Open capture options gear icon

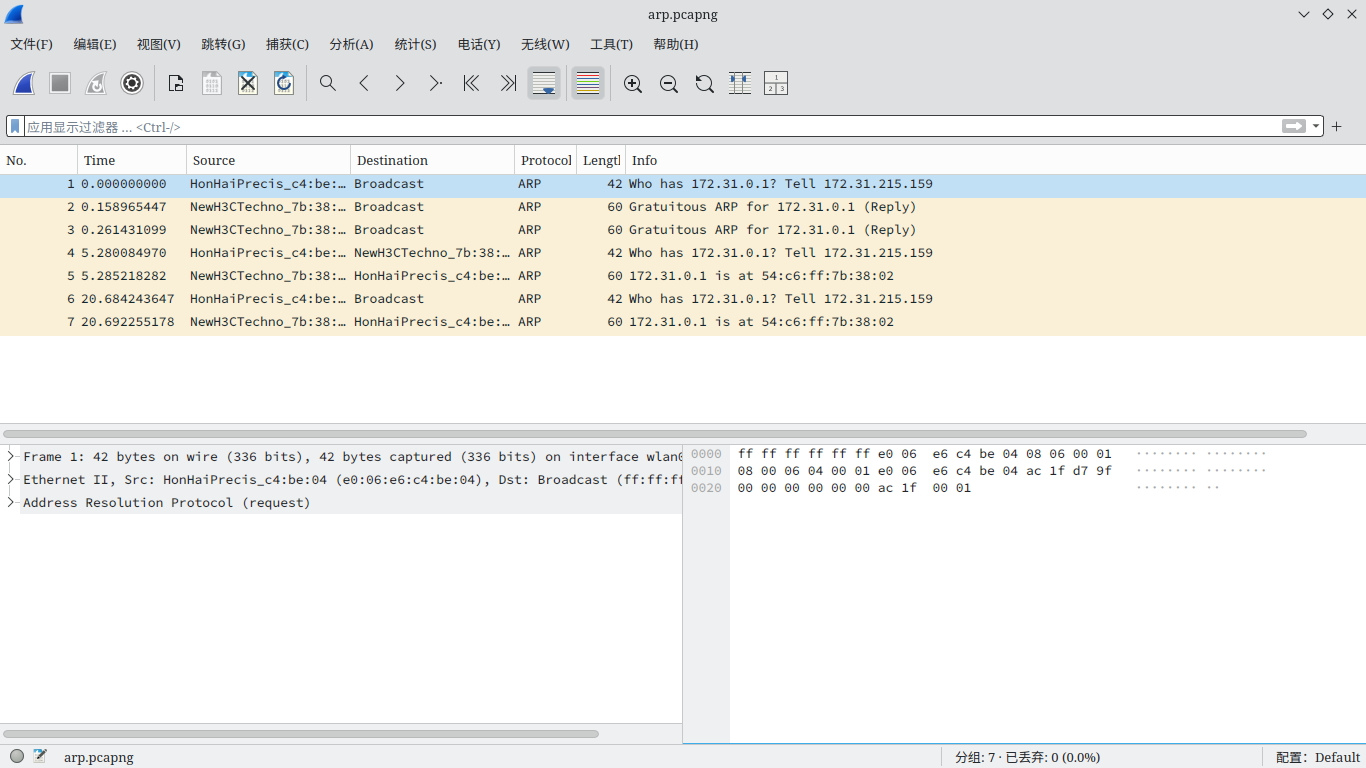(x=132, y=84)
